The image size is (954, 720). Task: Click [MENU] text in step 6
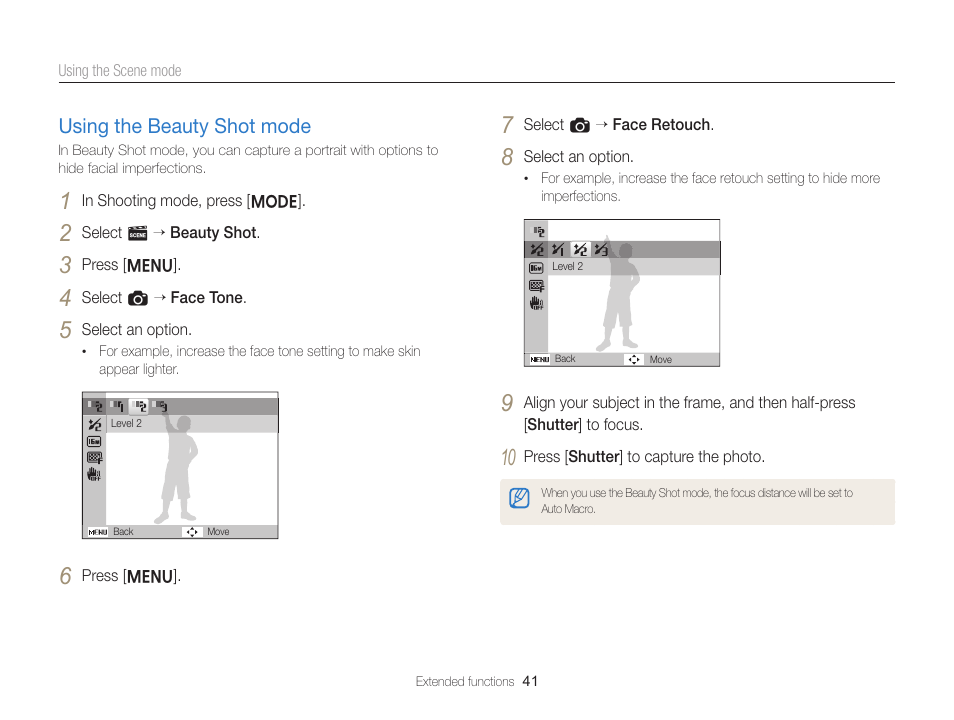151,577
